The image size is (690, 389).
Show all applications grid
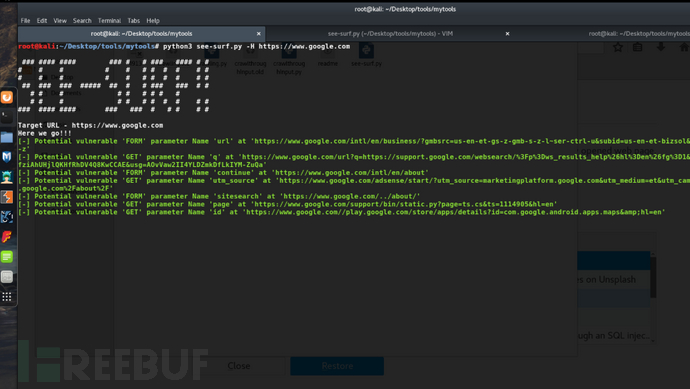pos(7,297)
